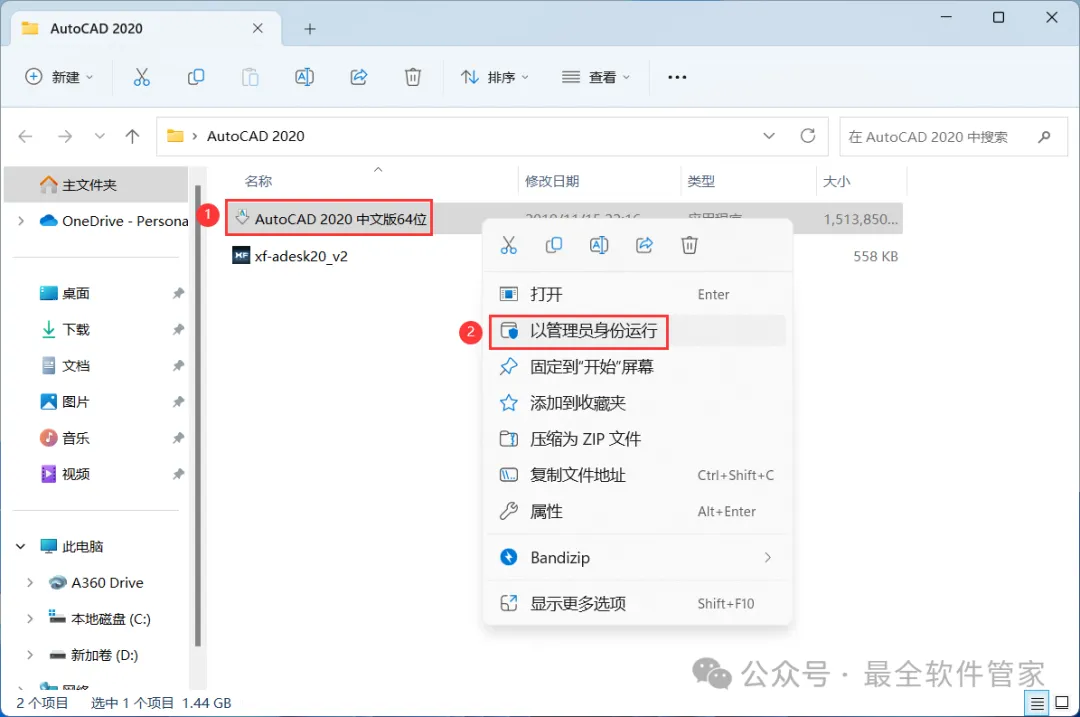The height and width of the screenshot is (717, 1080).
Task: Focus the 在 AutoCAD 2020 中搜索 box
Action: click(953, 136)
